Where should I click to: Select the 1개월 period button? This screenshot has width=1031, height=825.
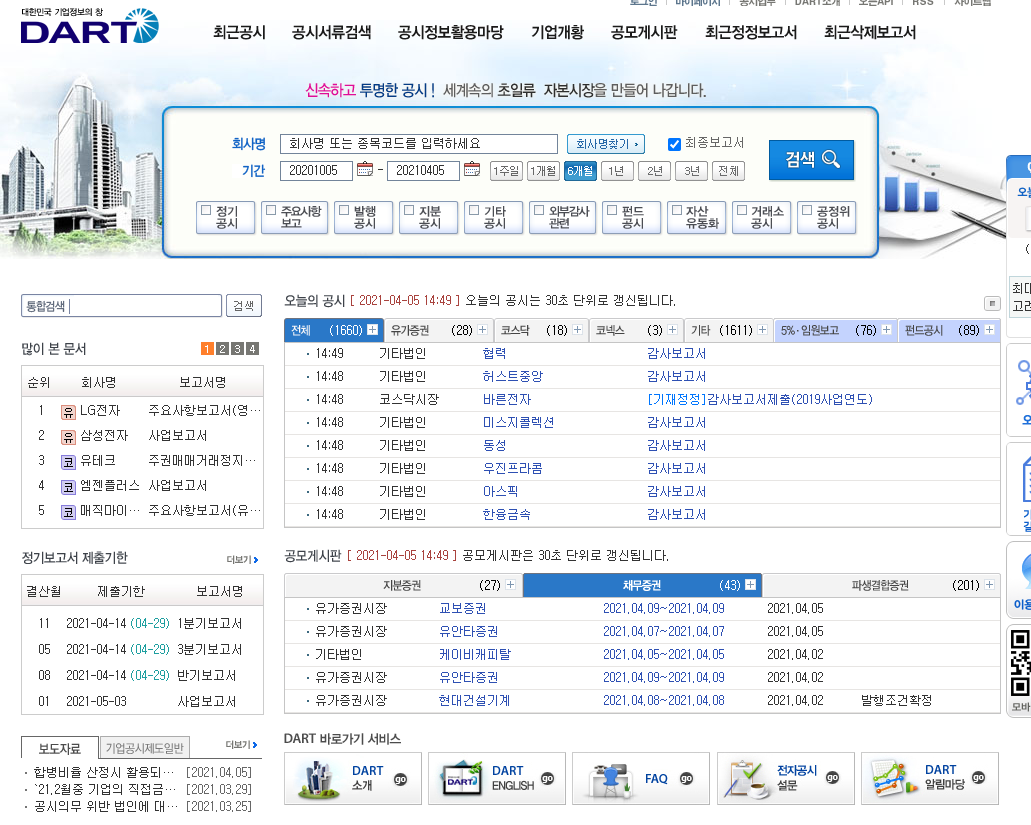543,171
